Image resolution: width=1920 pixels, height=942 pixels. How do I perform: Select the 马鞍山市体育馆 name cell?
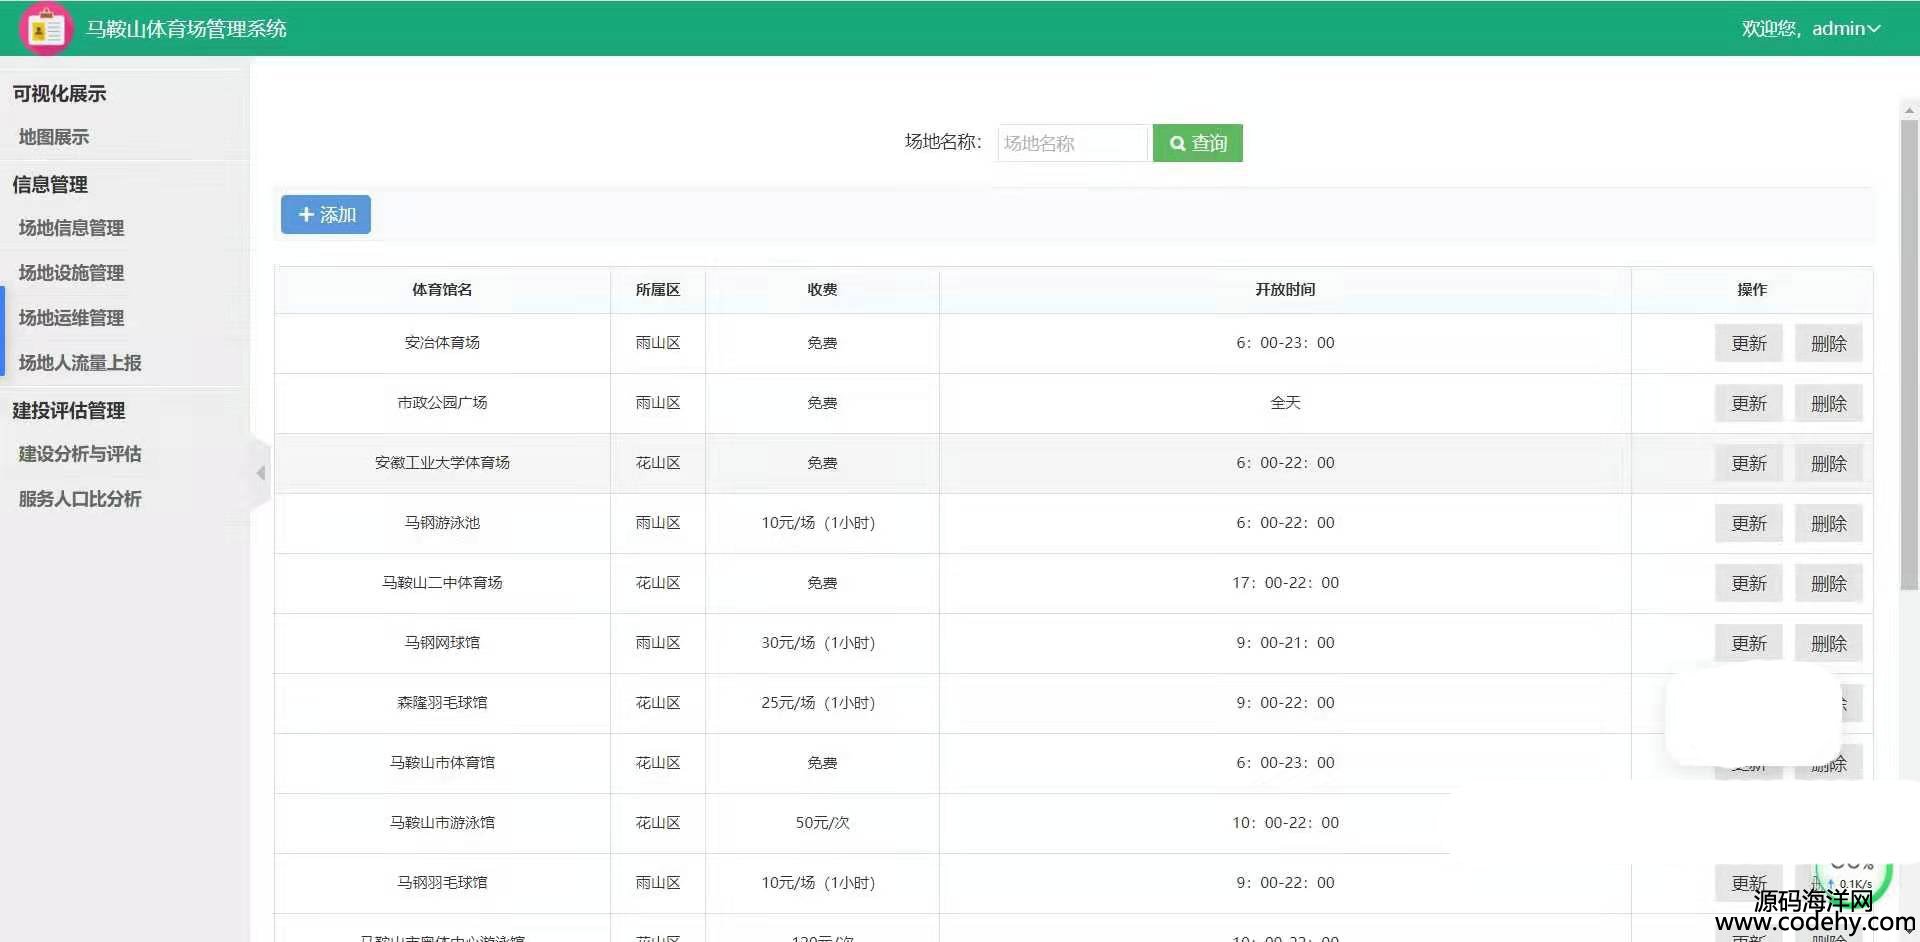tap(442, 763)
